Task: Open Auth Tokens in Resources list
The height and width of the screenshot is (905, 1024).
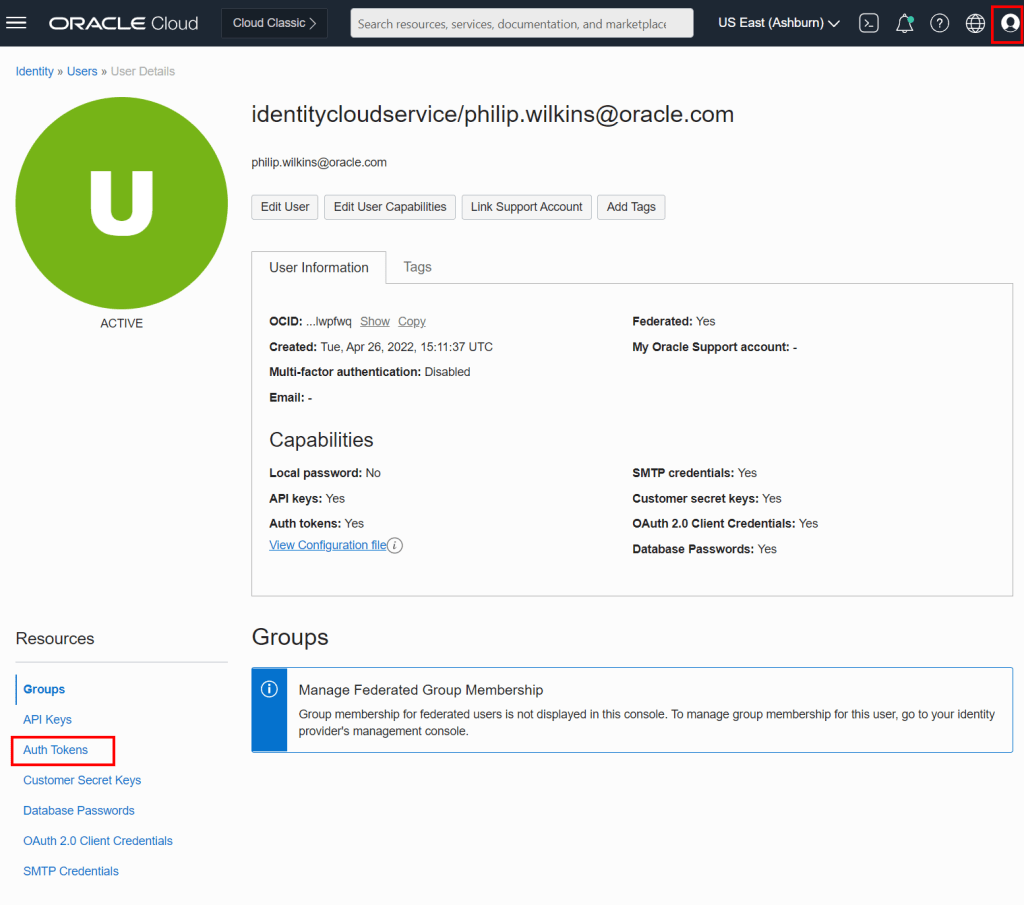Action: coord(56,750)
